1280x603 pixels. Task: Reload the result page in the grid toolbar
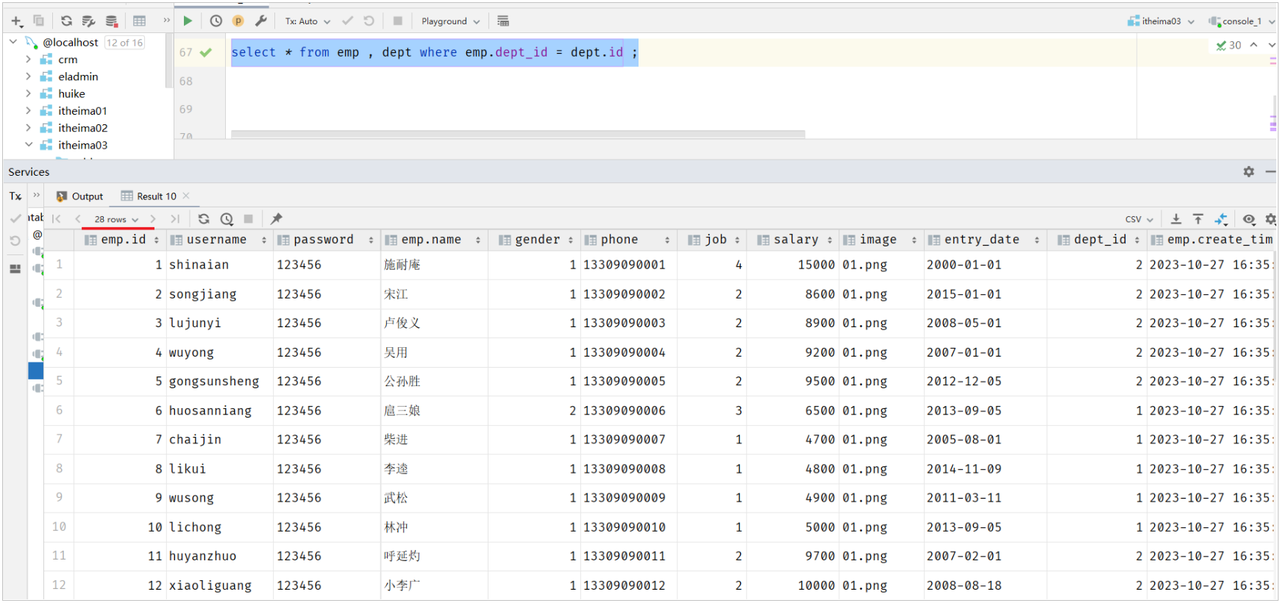(x=204, y=219)
